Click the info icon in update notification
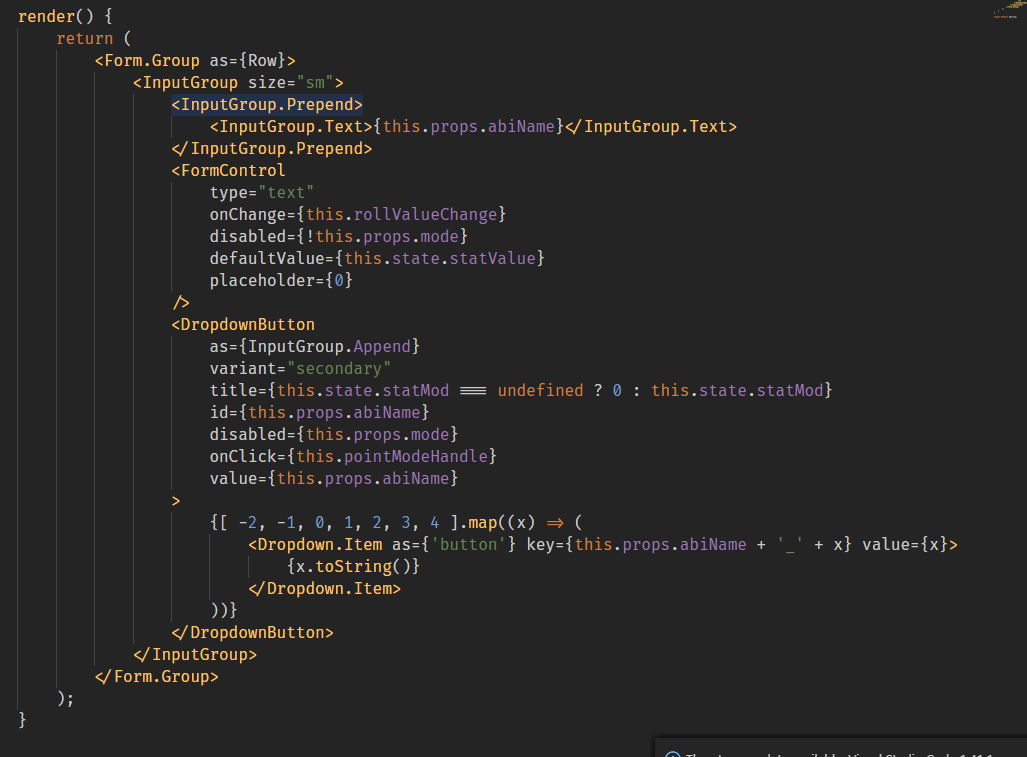1027x757 pixels. tap(673, 753)
